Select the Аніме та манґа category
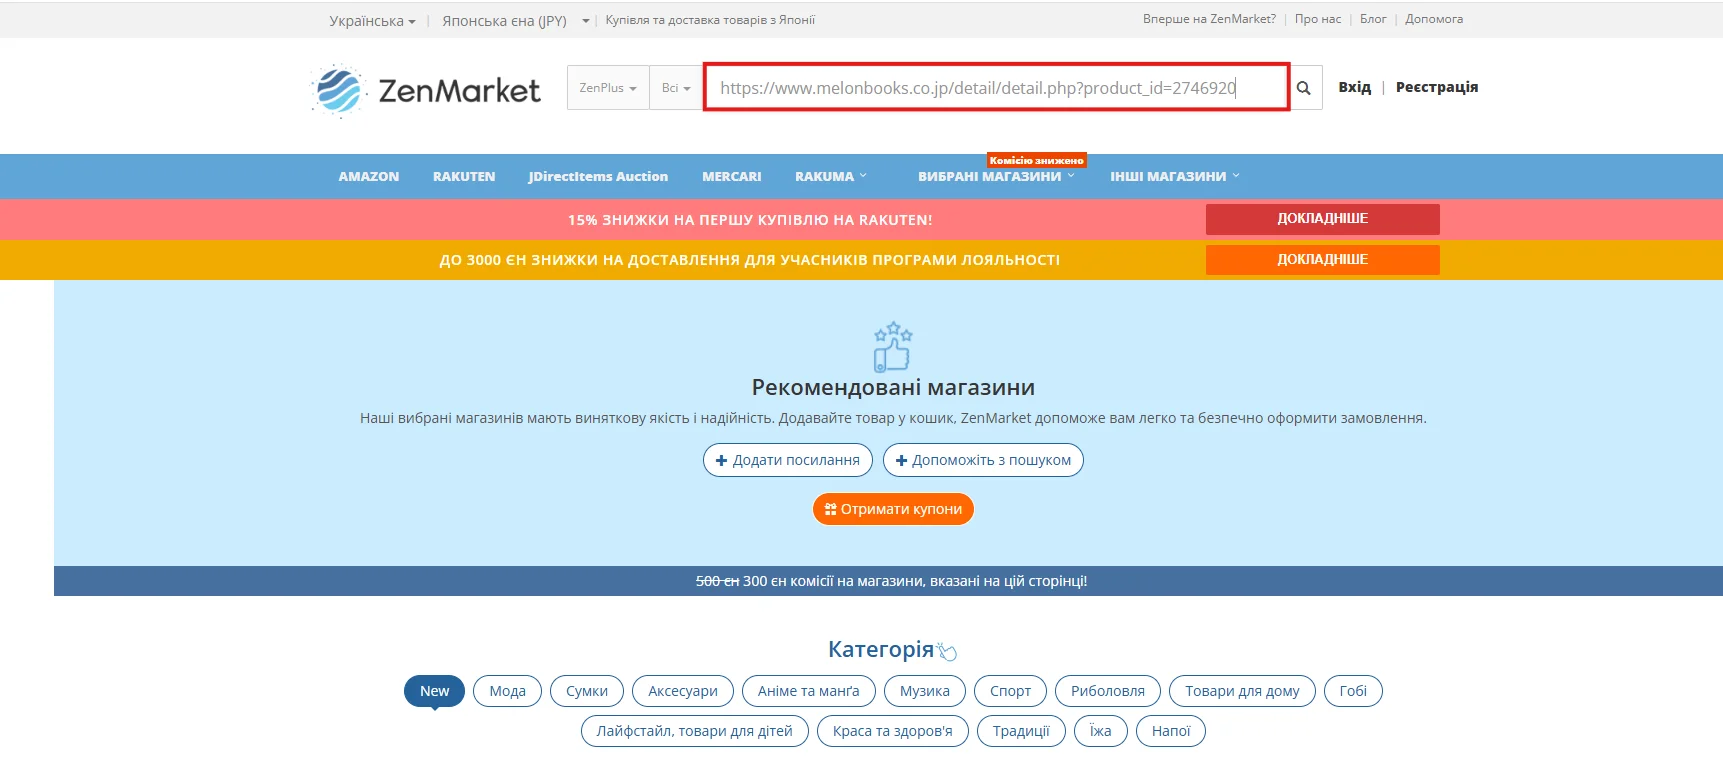Screen dimensions: 1723x783 click(x=809, y=691)
